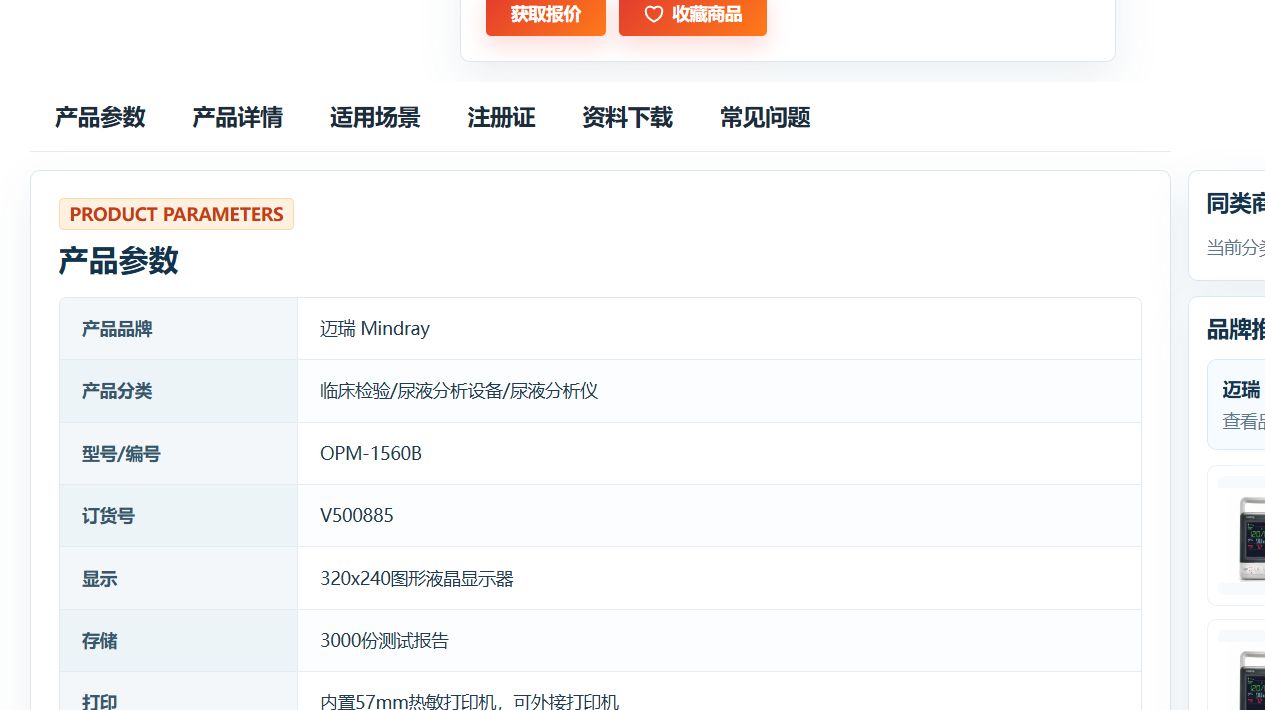
Task: Click the 收藏商品 button
Action: (693, 15)
